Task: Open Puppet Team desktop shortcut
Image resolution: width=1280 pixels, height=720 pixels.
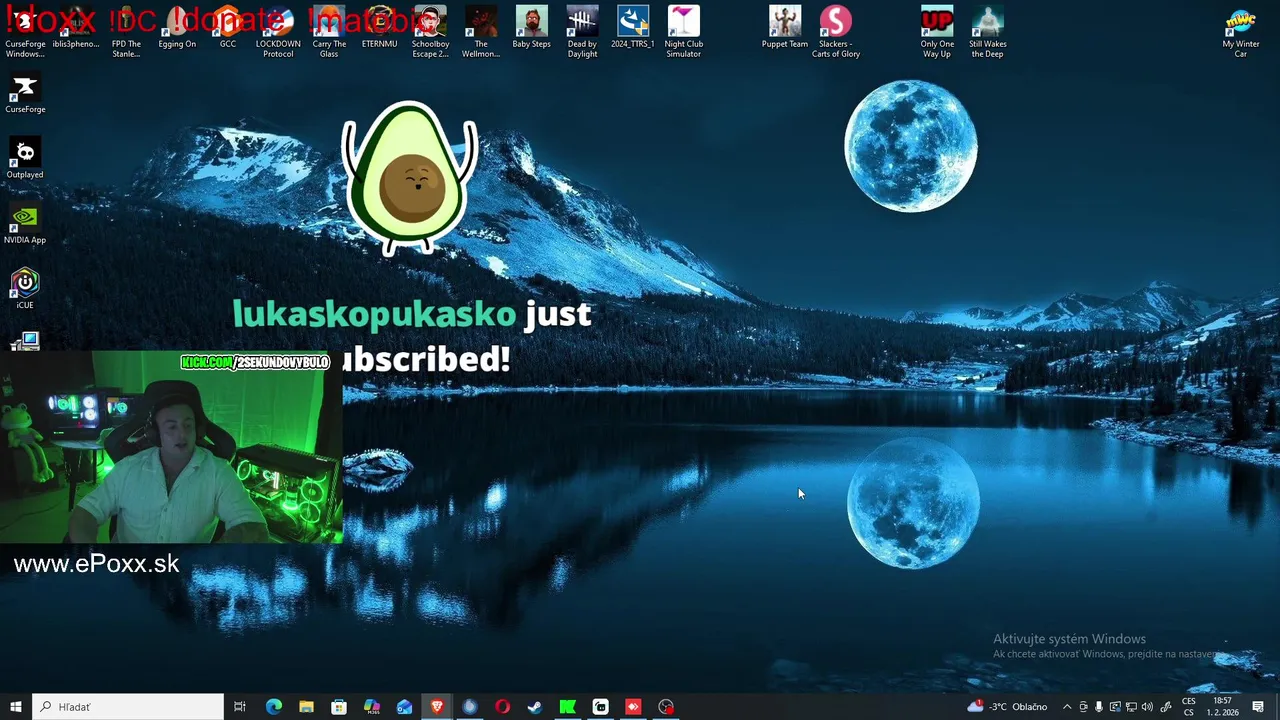Action: pyautogui.click(x=785, y=28)
